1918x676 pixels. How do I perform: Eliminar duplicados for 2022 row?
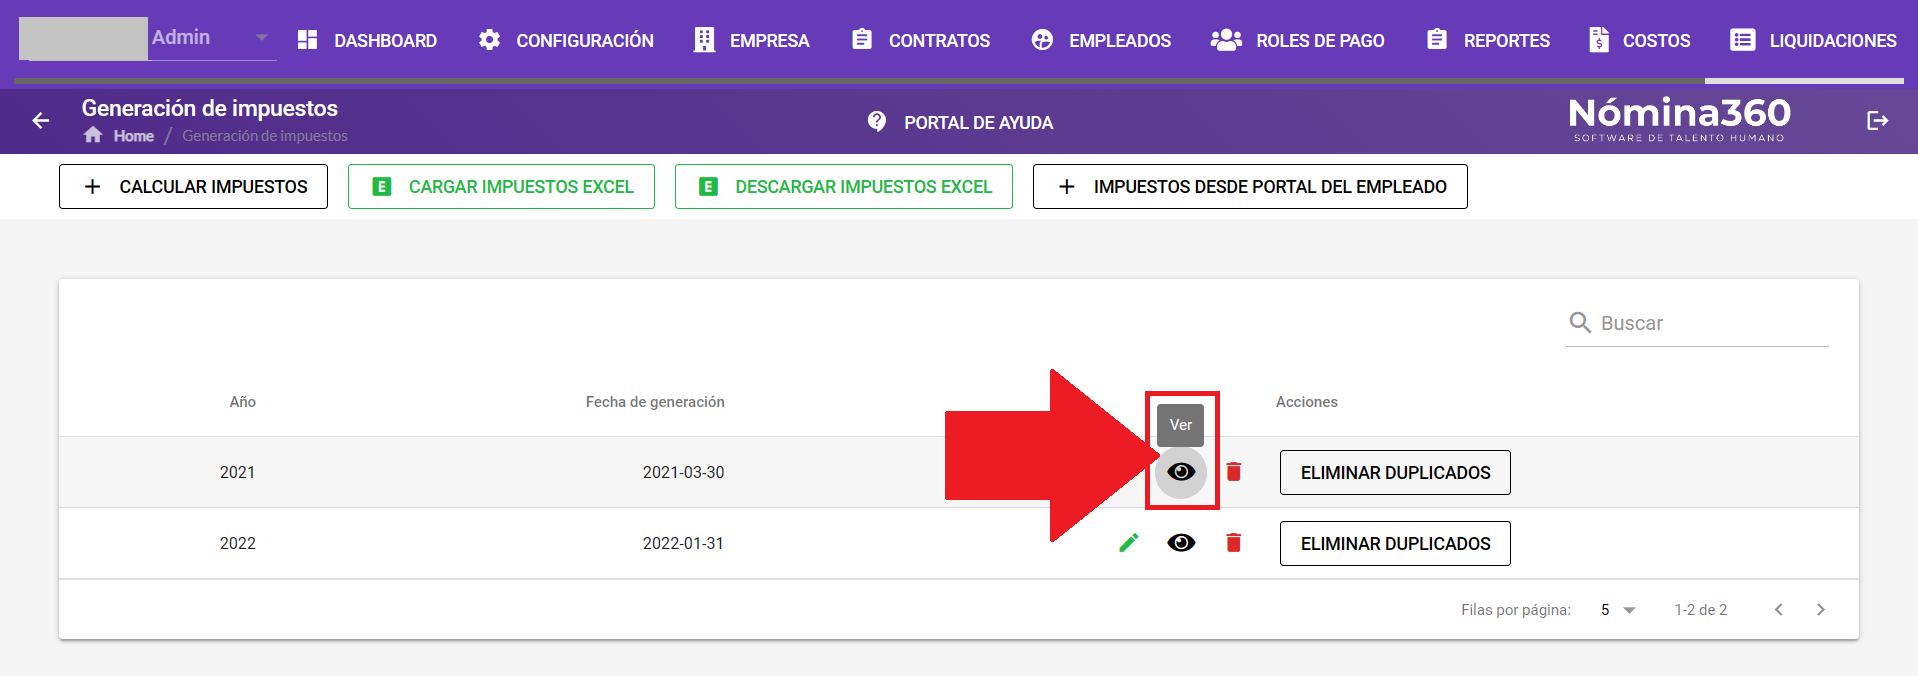point(1395,544)
